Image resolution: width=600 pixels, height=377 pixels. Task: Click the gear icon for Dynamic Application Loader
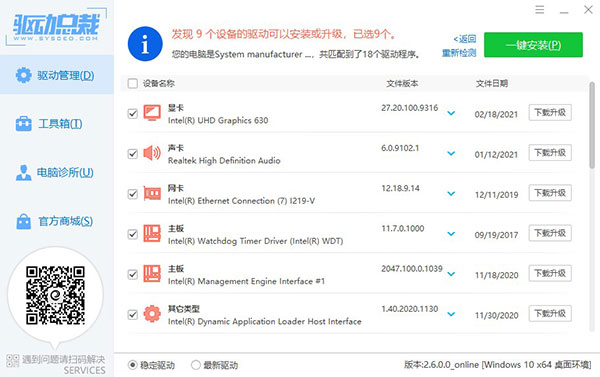tap(152, 314)
